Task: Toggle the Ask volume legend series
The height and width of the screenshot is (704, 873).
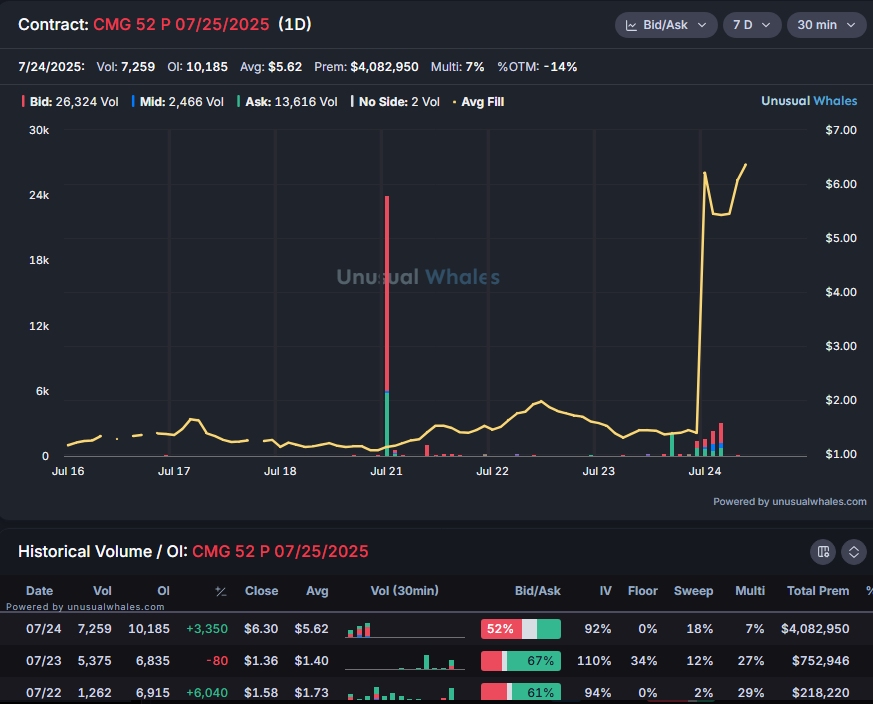Action: (x=287, y=102)
